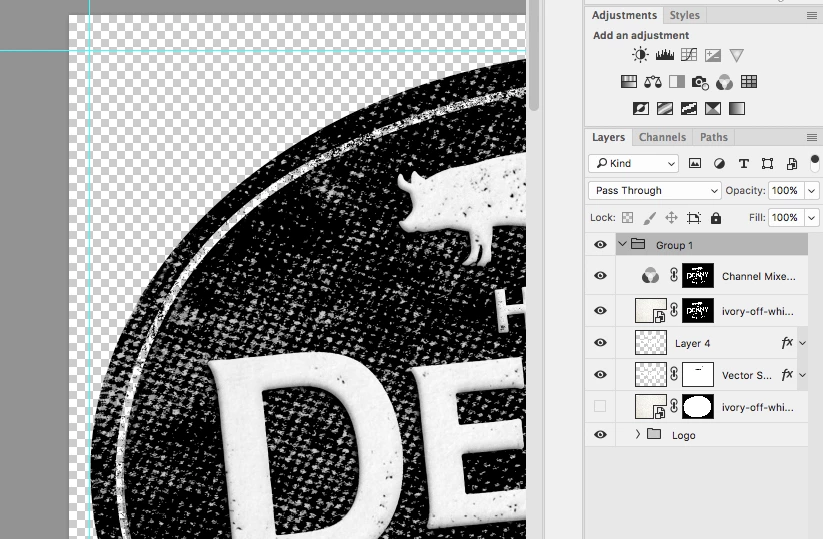This screenshot has width=823, height=539.
Task: Expand Vector Smart Object effects list
Action: pyautogui.click(x=803, y=375)
